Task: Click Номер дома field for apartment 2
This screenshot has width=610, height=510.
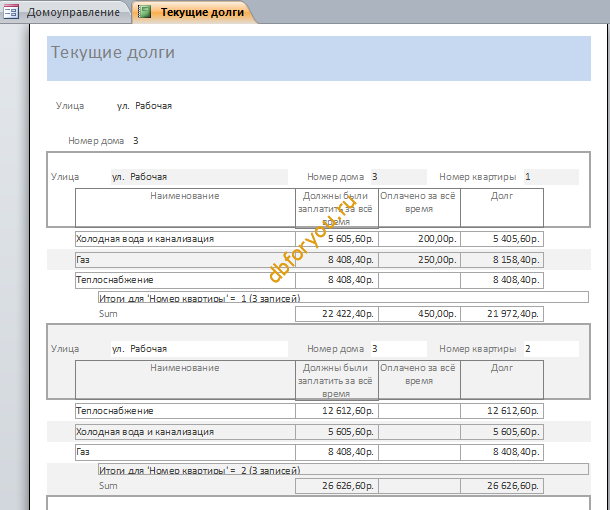Action: [x=399, y=349]
